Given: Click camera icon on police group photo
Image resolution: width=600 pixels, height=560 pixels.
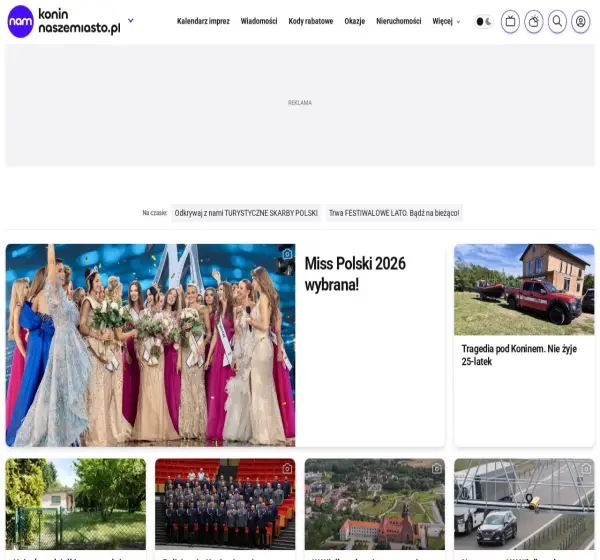Looking at the screenshot, I should [287, 469].
